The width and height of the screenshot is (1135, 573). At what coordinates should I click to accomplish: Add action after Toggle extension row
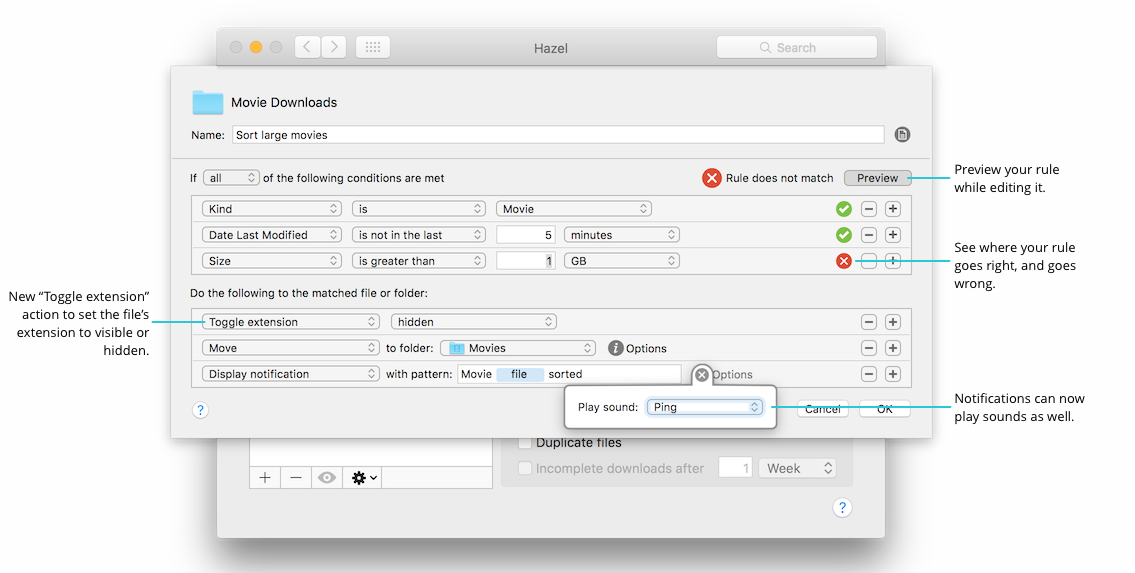[x=893, y=322]
